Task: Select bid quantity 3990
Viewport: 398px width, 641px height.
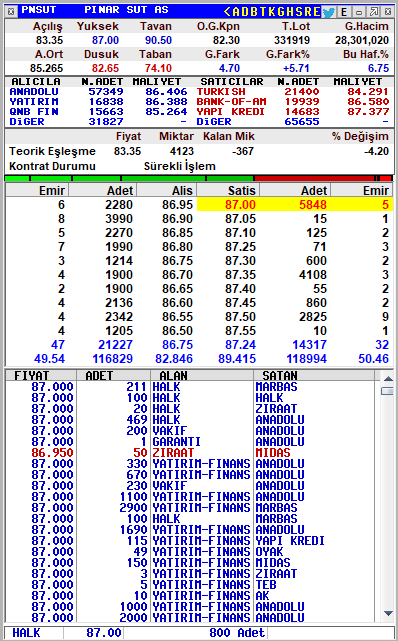Action: (x=119, y=219)
